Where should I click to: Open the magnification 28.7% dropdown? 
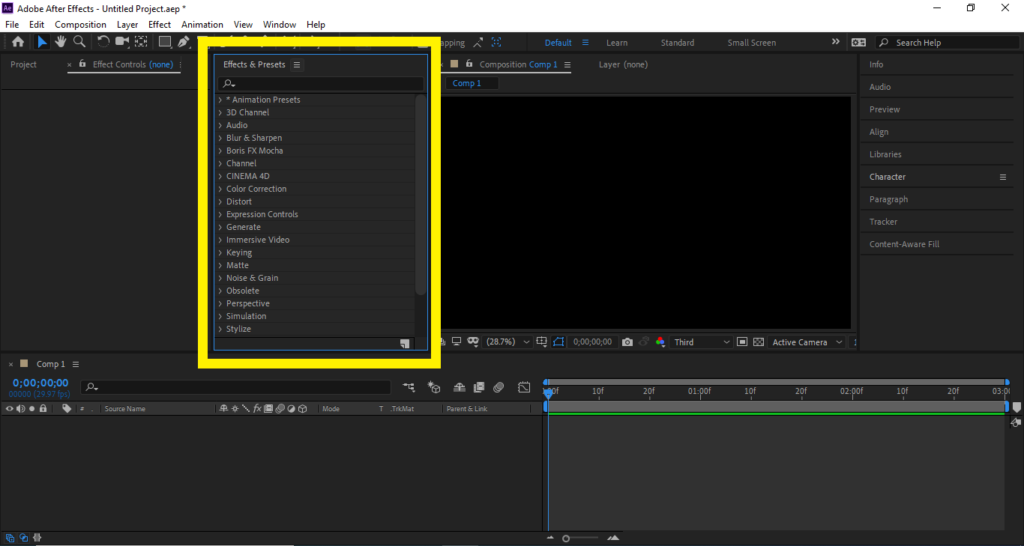tap(507, 342)
